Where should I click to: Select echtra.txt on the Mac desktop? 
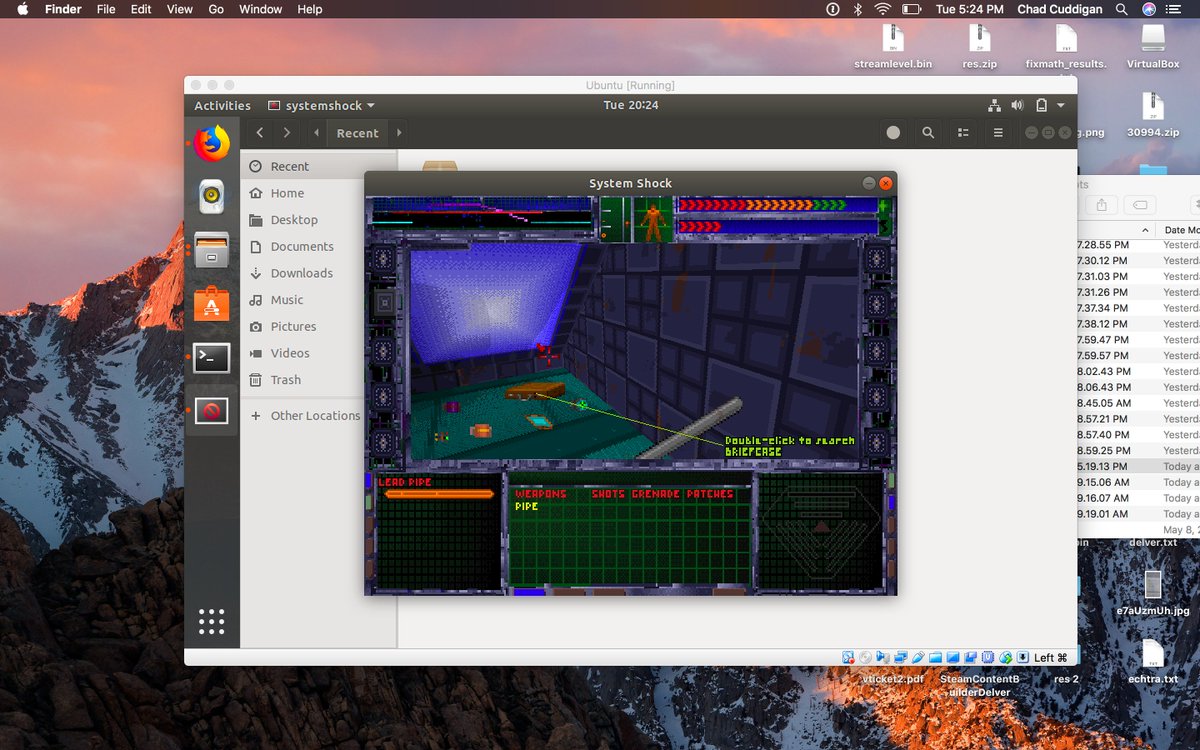click(1152, 661)
